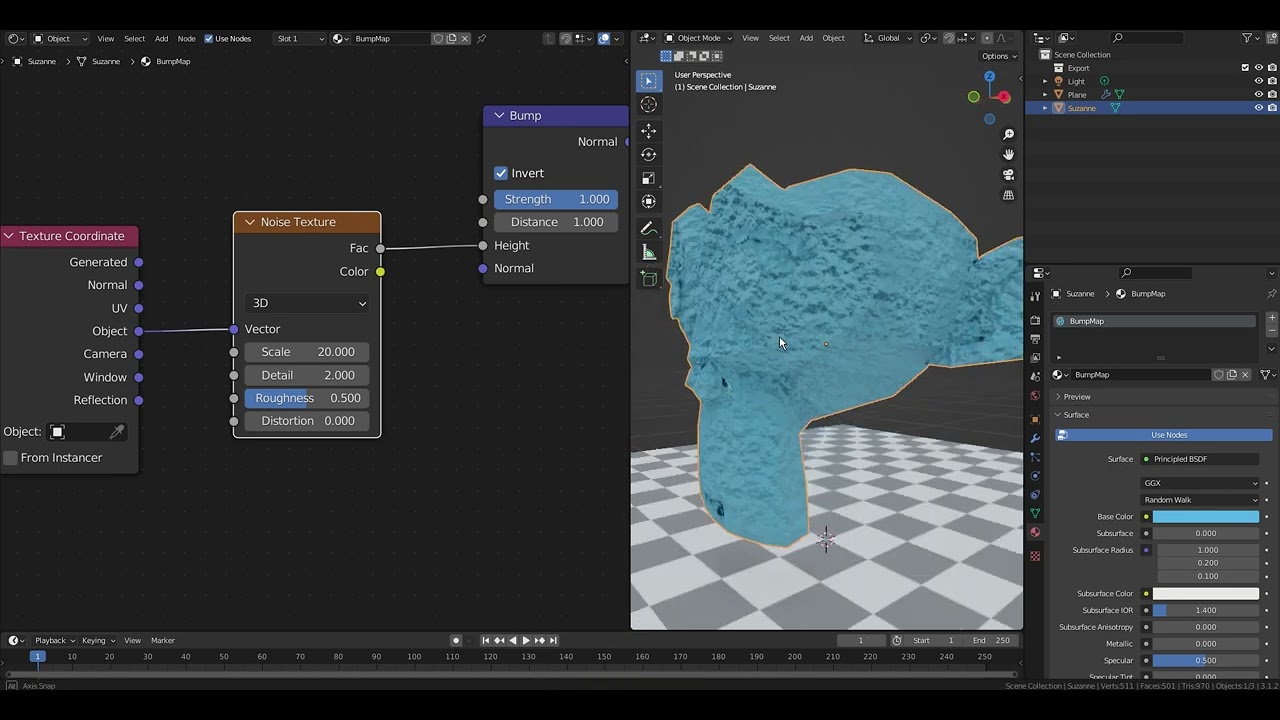Open the Global transform orientation dropdown
The width and height of the screenshot is (1280, 720).
pyautogui.click(x=888, y=38)
